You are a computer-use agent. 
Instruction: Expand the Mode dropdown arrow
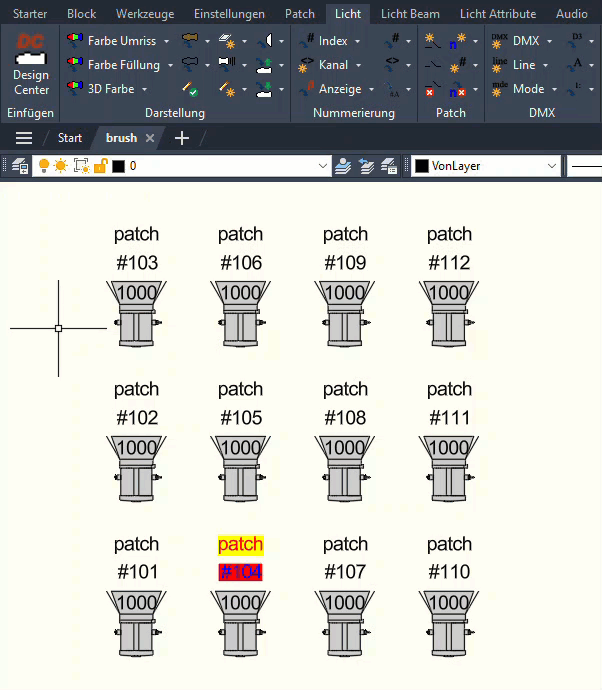(x=554, y=89)
